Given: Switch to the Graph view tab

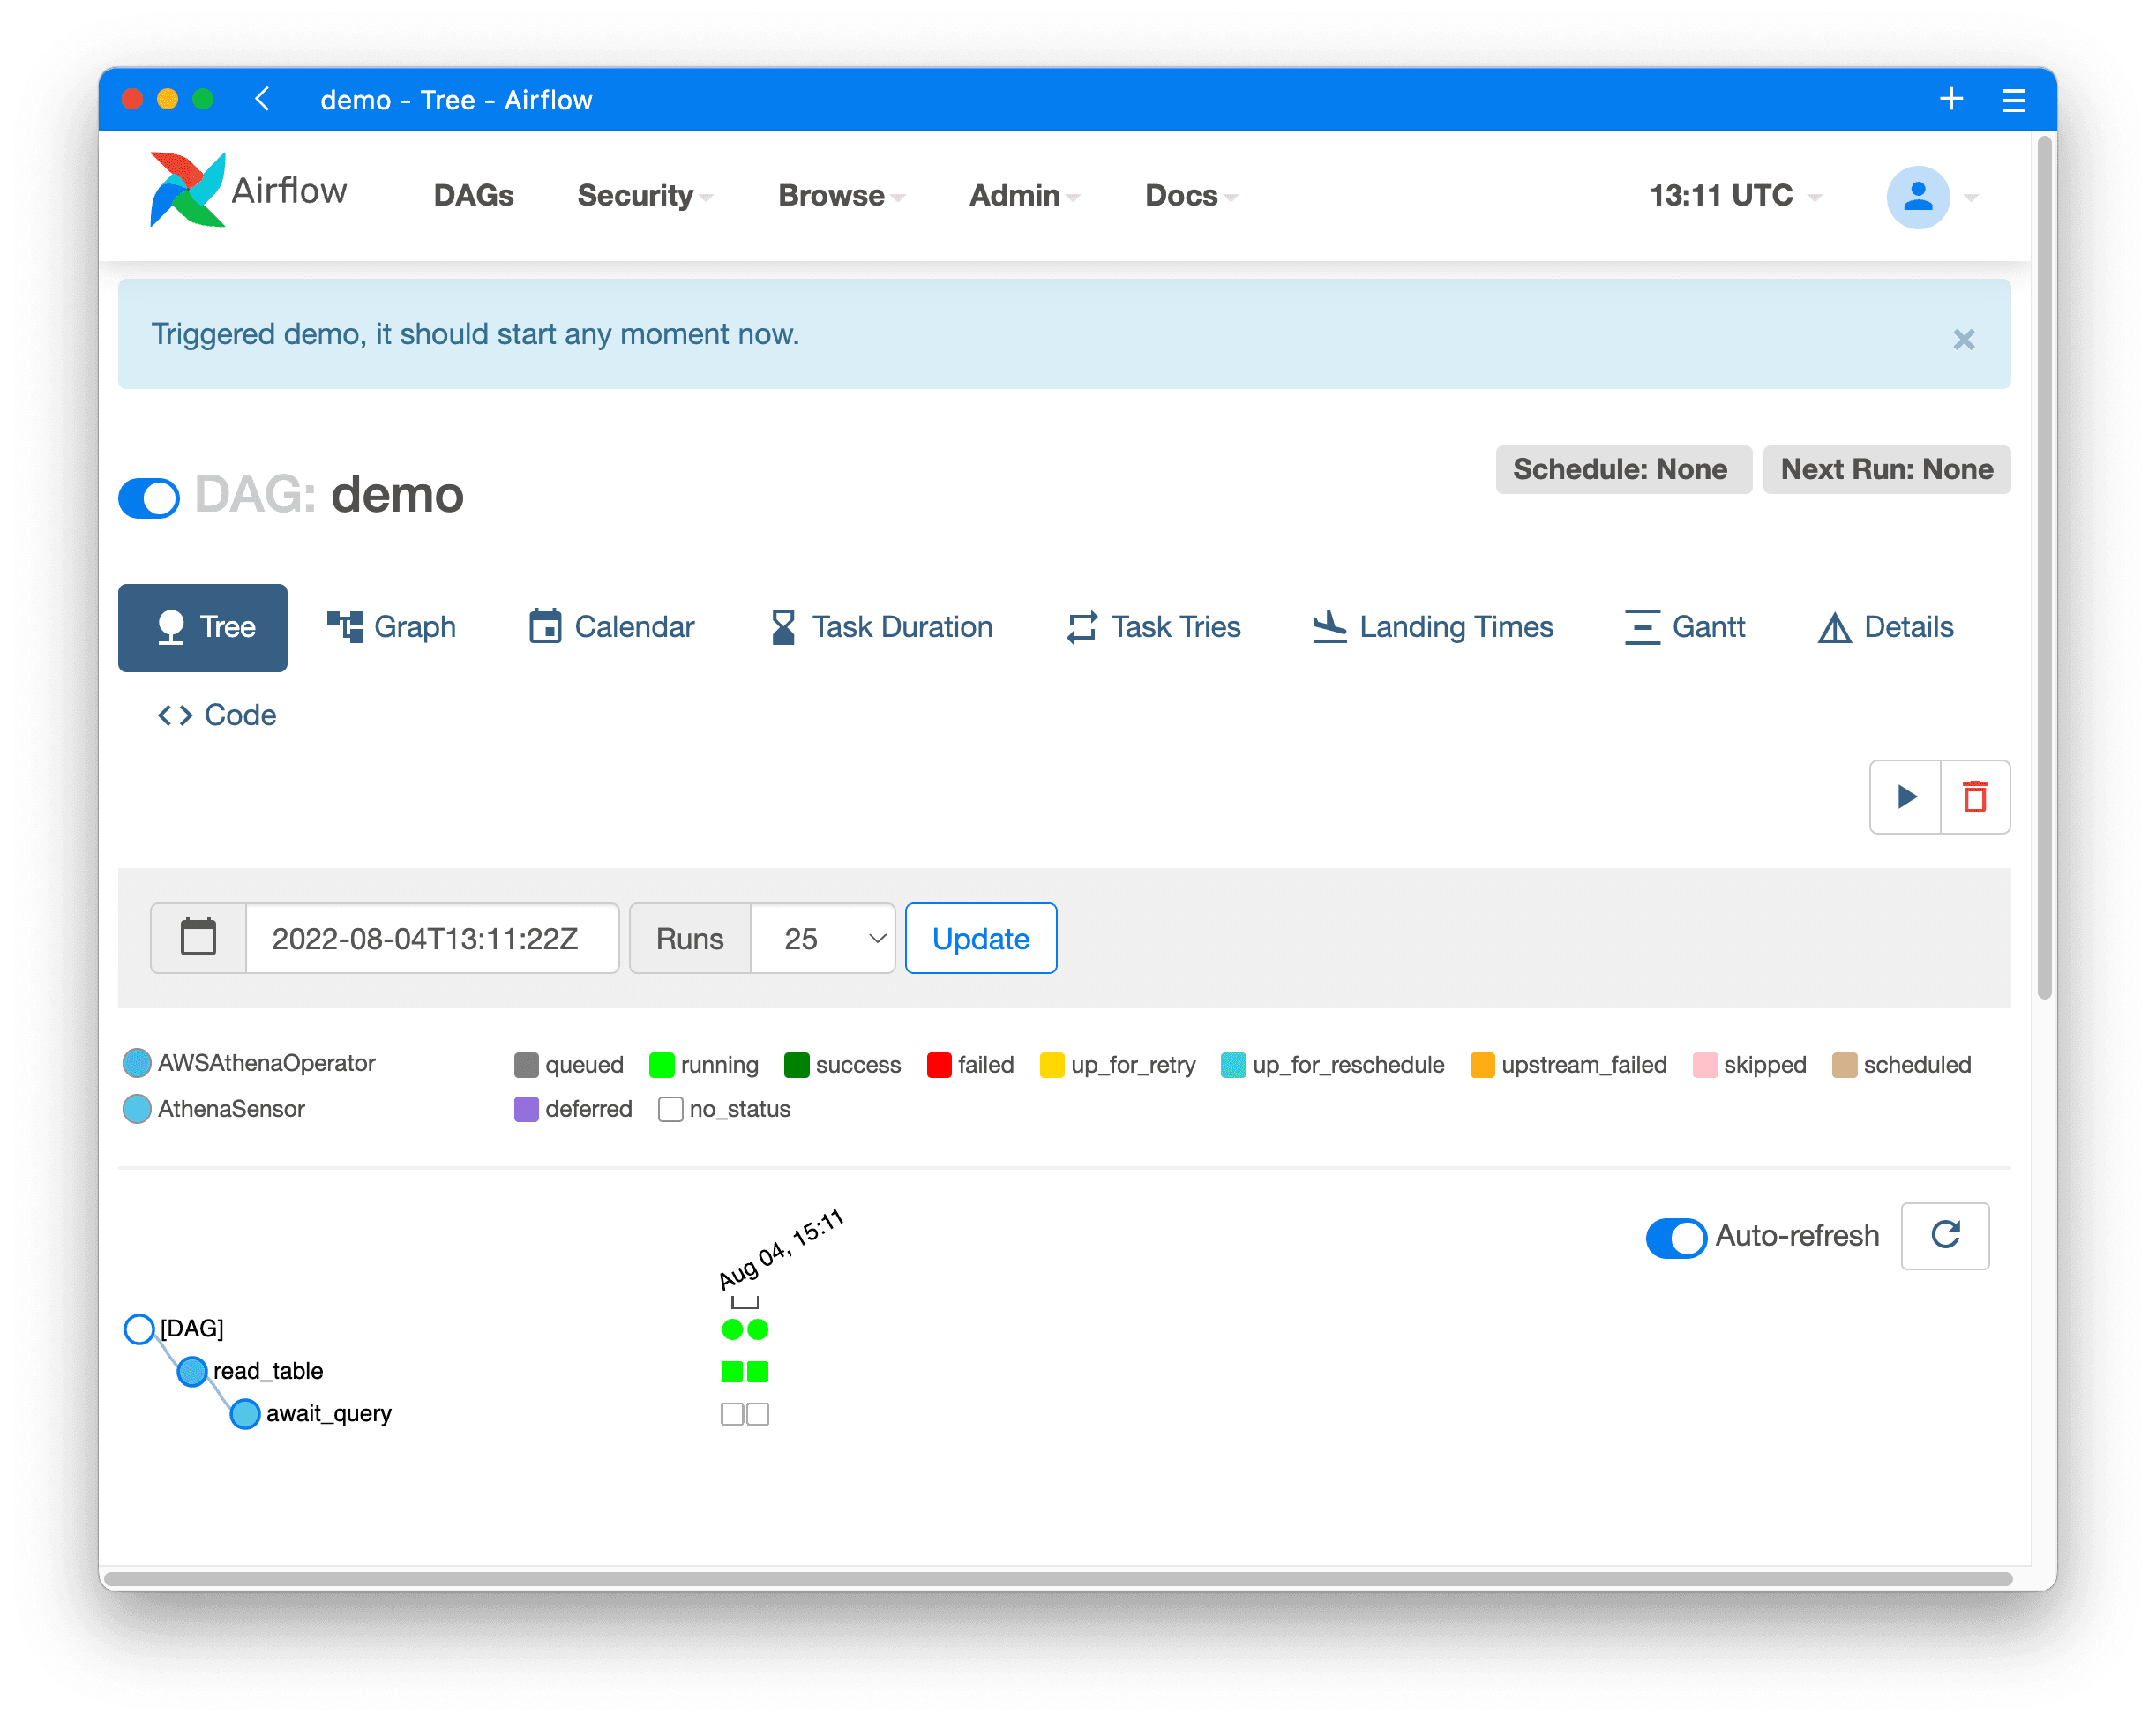Looking at the screenshot, I should [x=392, y=627].
